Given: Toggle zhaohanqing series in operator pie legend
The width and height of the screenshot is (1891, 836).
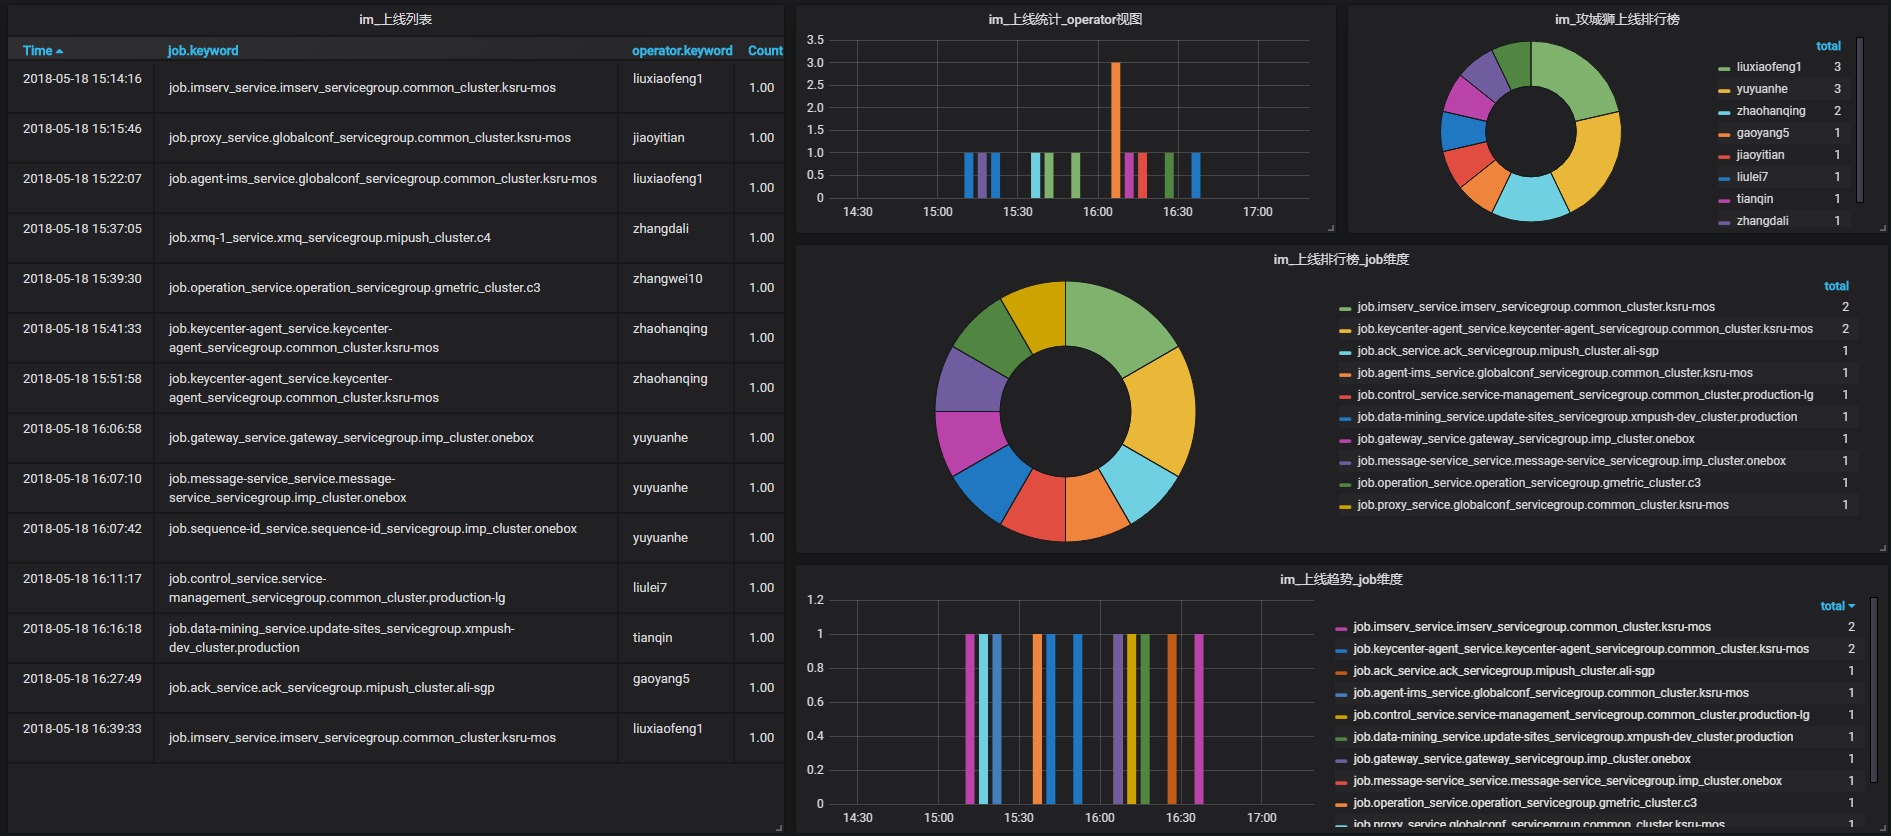Looking at the screenshot, I should [1770, 111].
